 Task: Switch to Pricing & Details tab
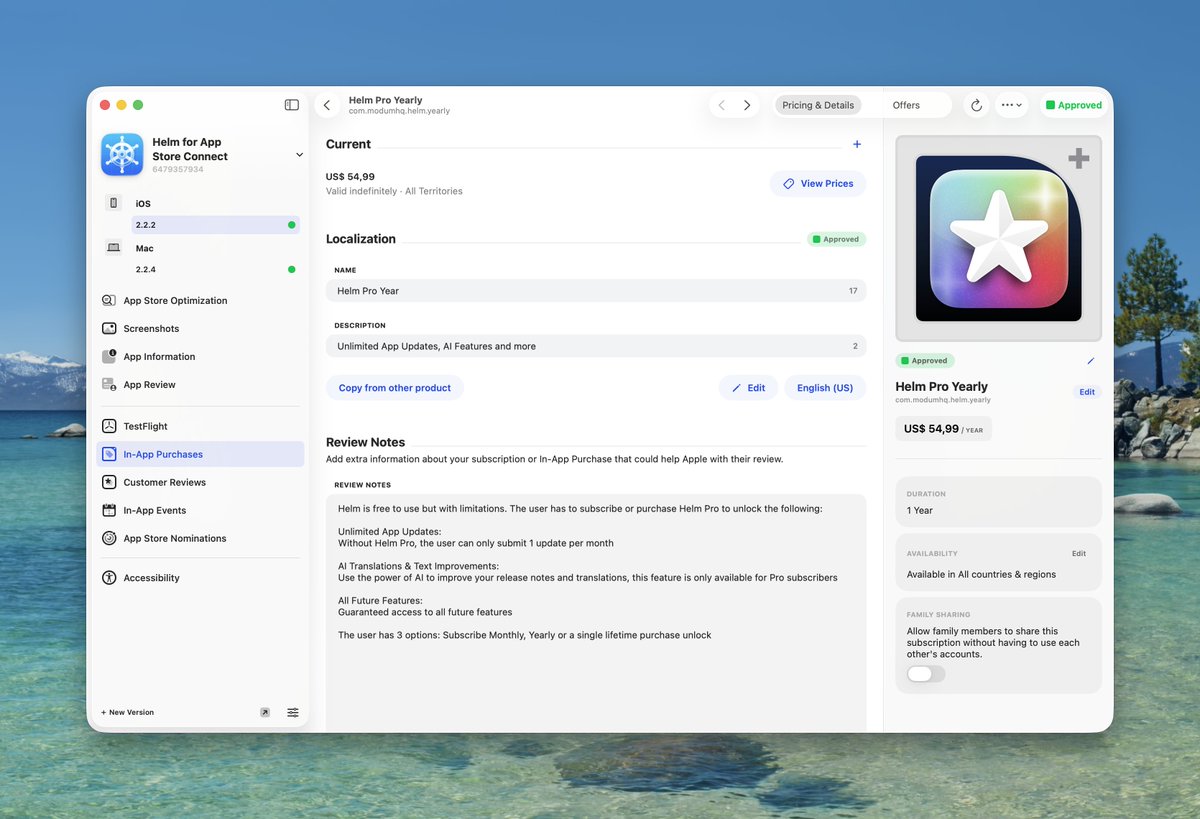coord(818,105)
